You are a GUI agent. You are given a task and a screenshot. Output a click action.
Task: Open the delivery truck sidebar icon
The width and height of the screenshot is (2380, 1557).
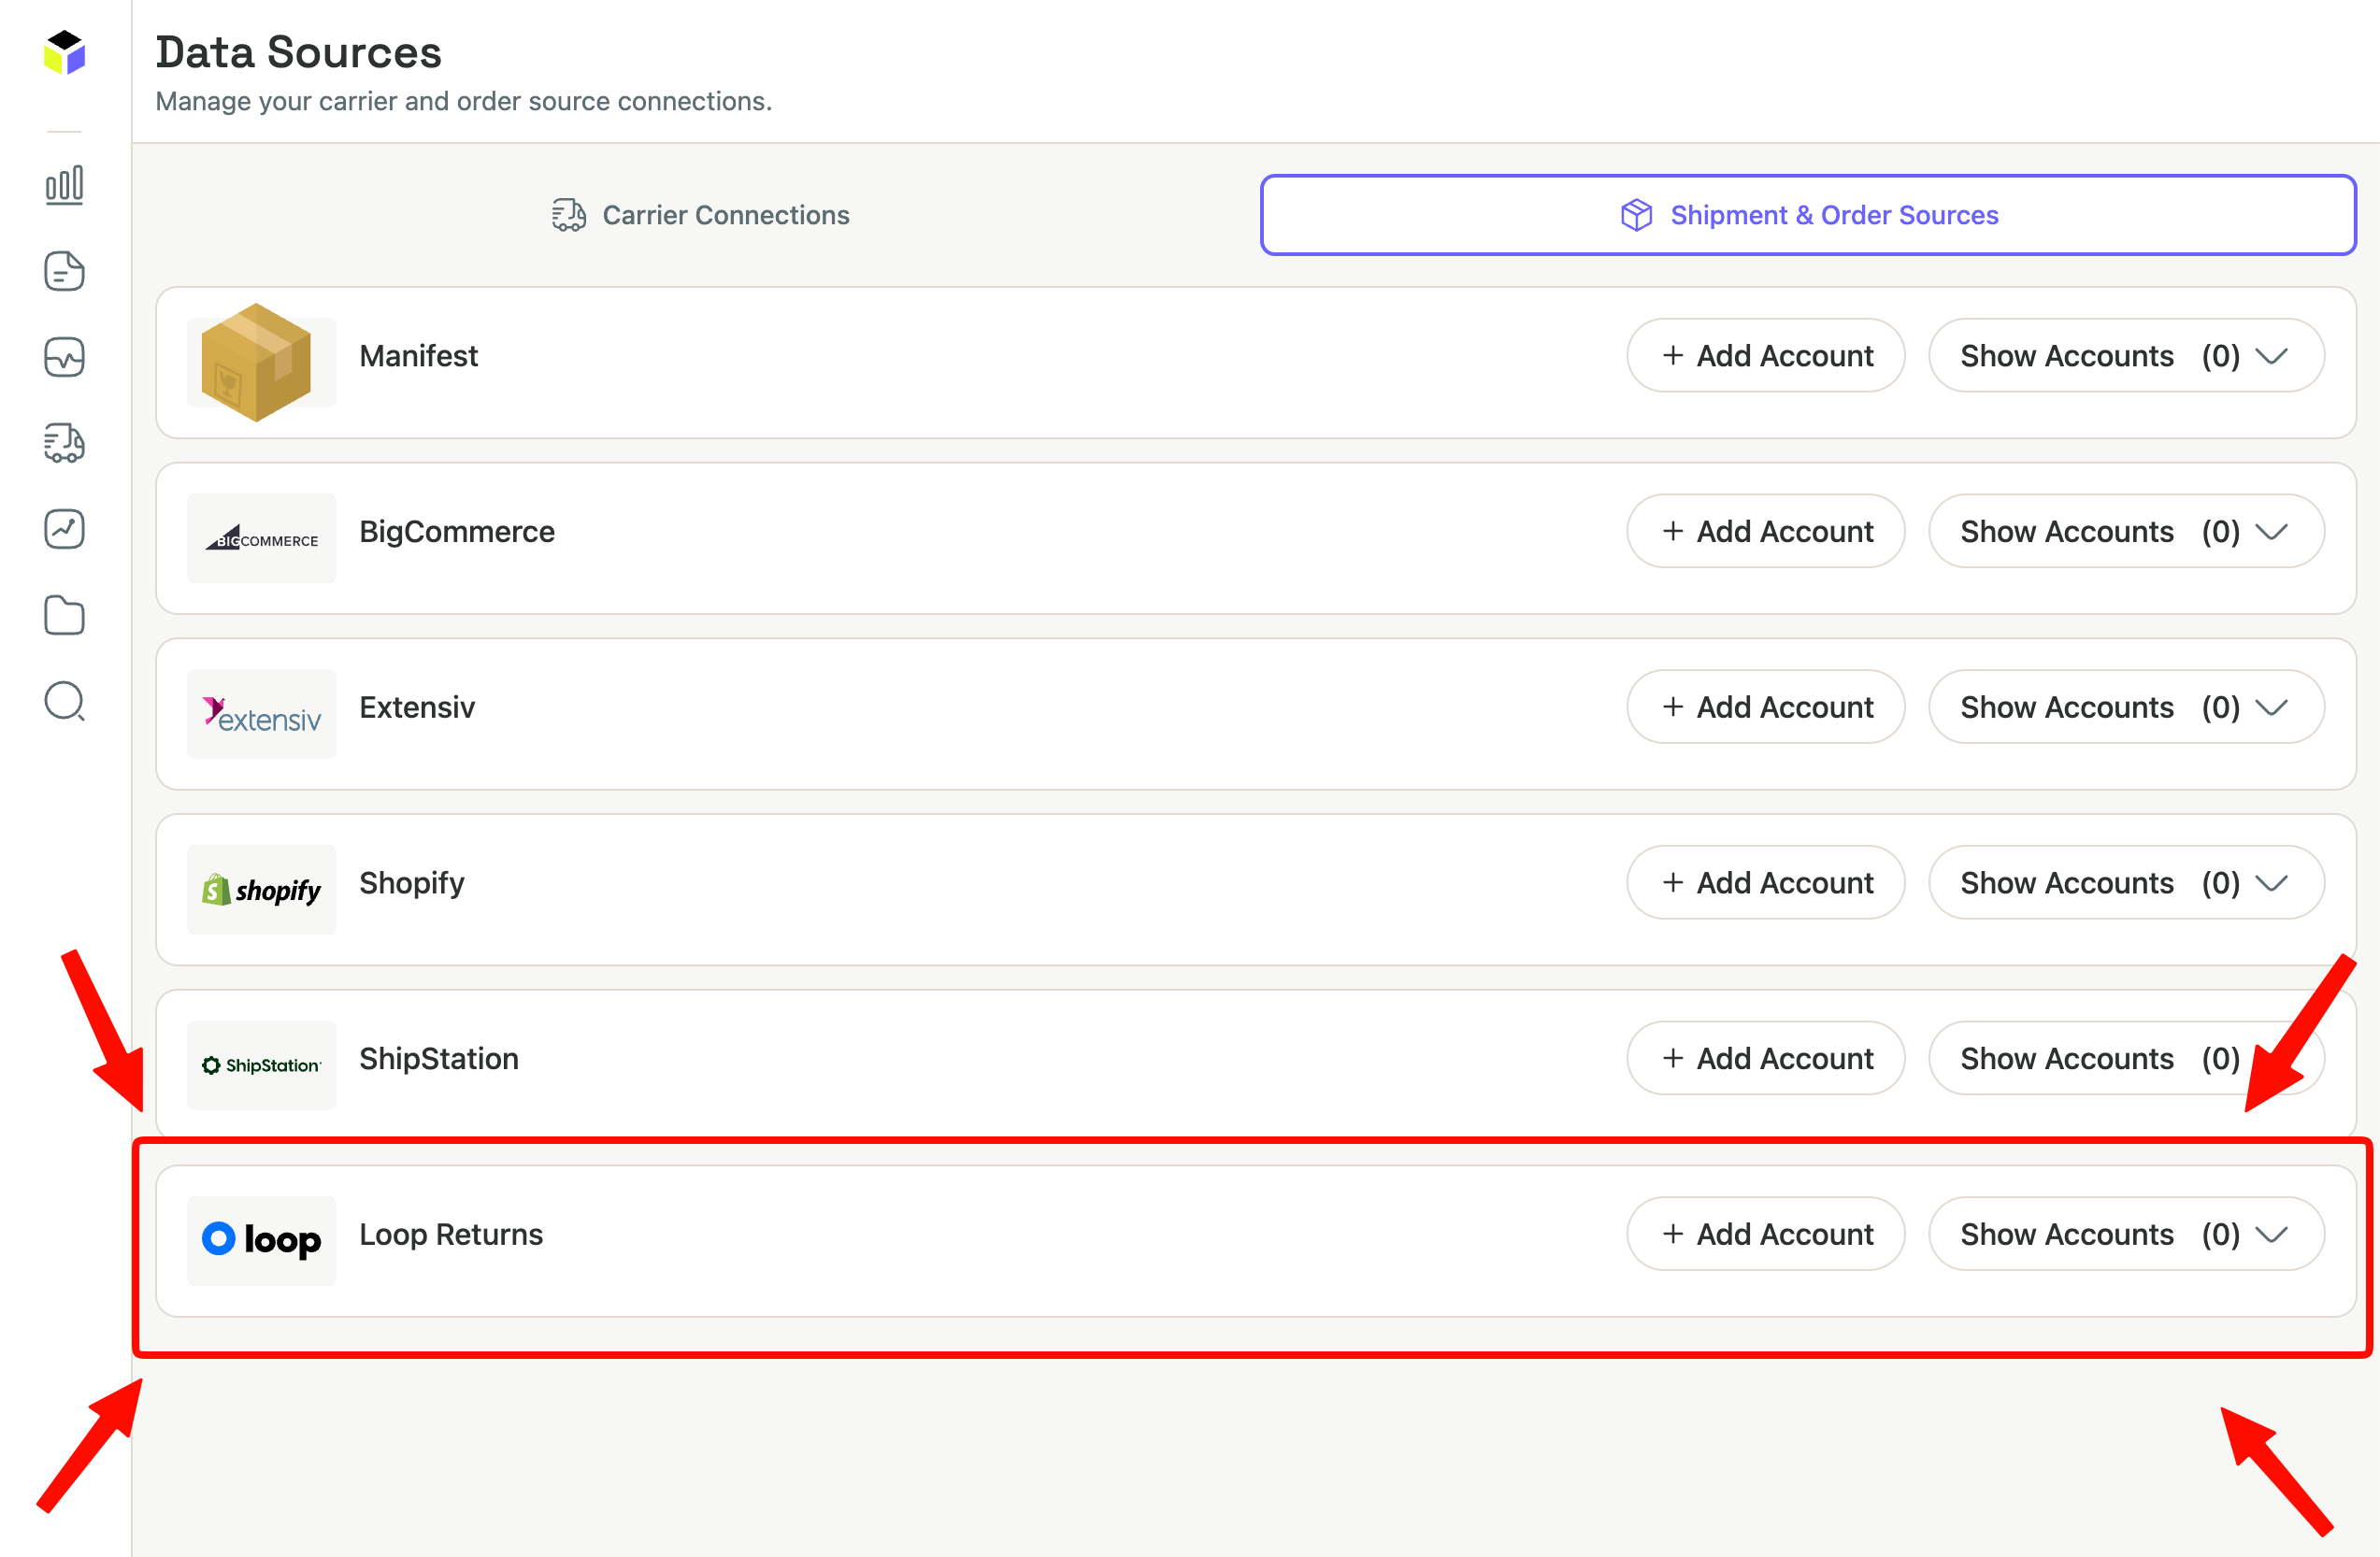[65, 443]
